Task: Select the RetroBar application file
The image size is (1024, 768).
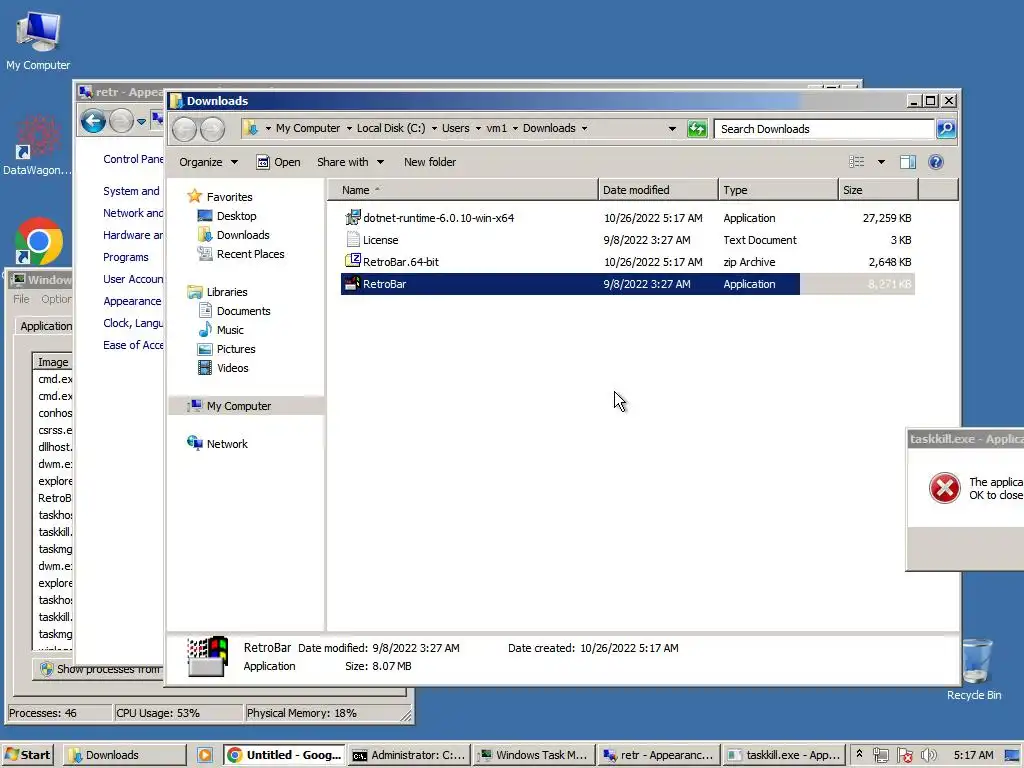Action: [628, 284]
